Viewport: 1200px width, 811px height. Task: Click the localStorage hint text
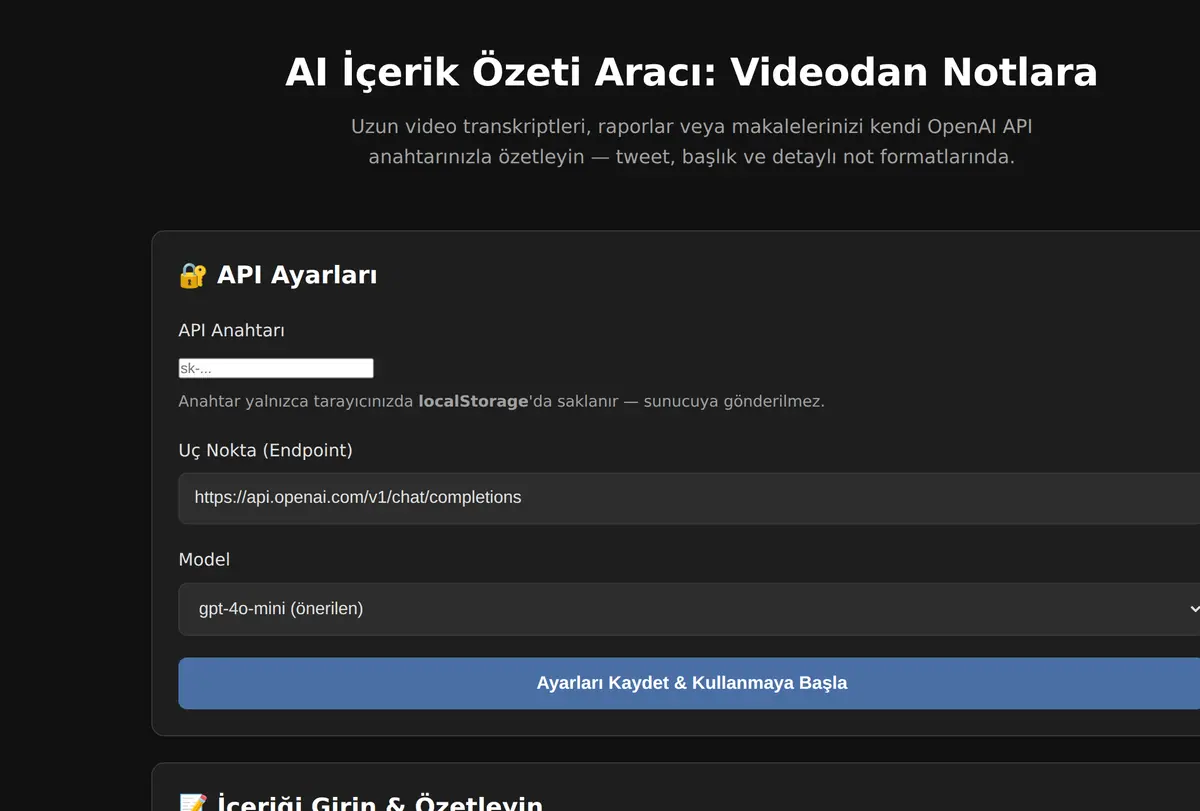[501, 401]
